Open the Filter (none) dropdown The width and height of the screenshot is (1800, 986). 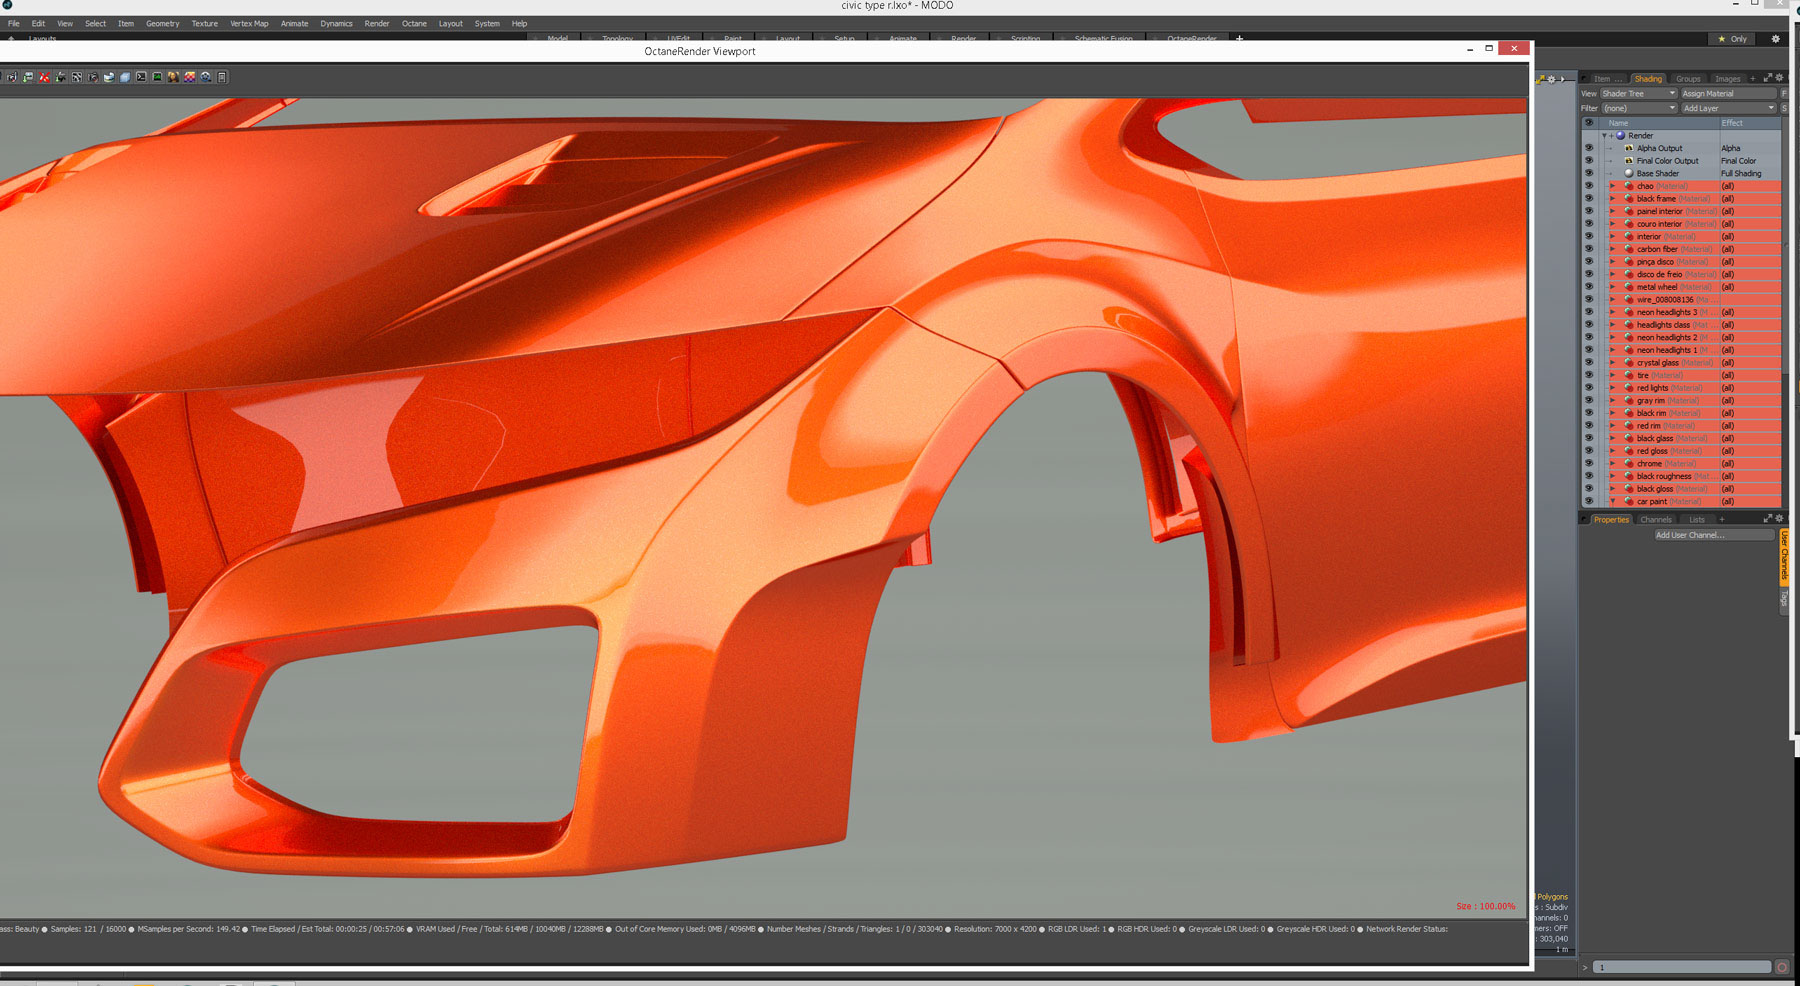[1637, 108]
